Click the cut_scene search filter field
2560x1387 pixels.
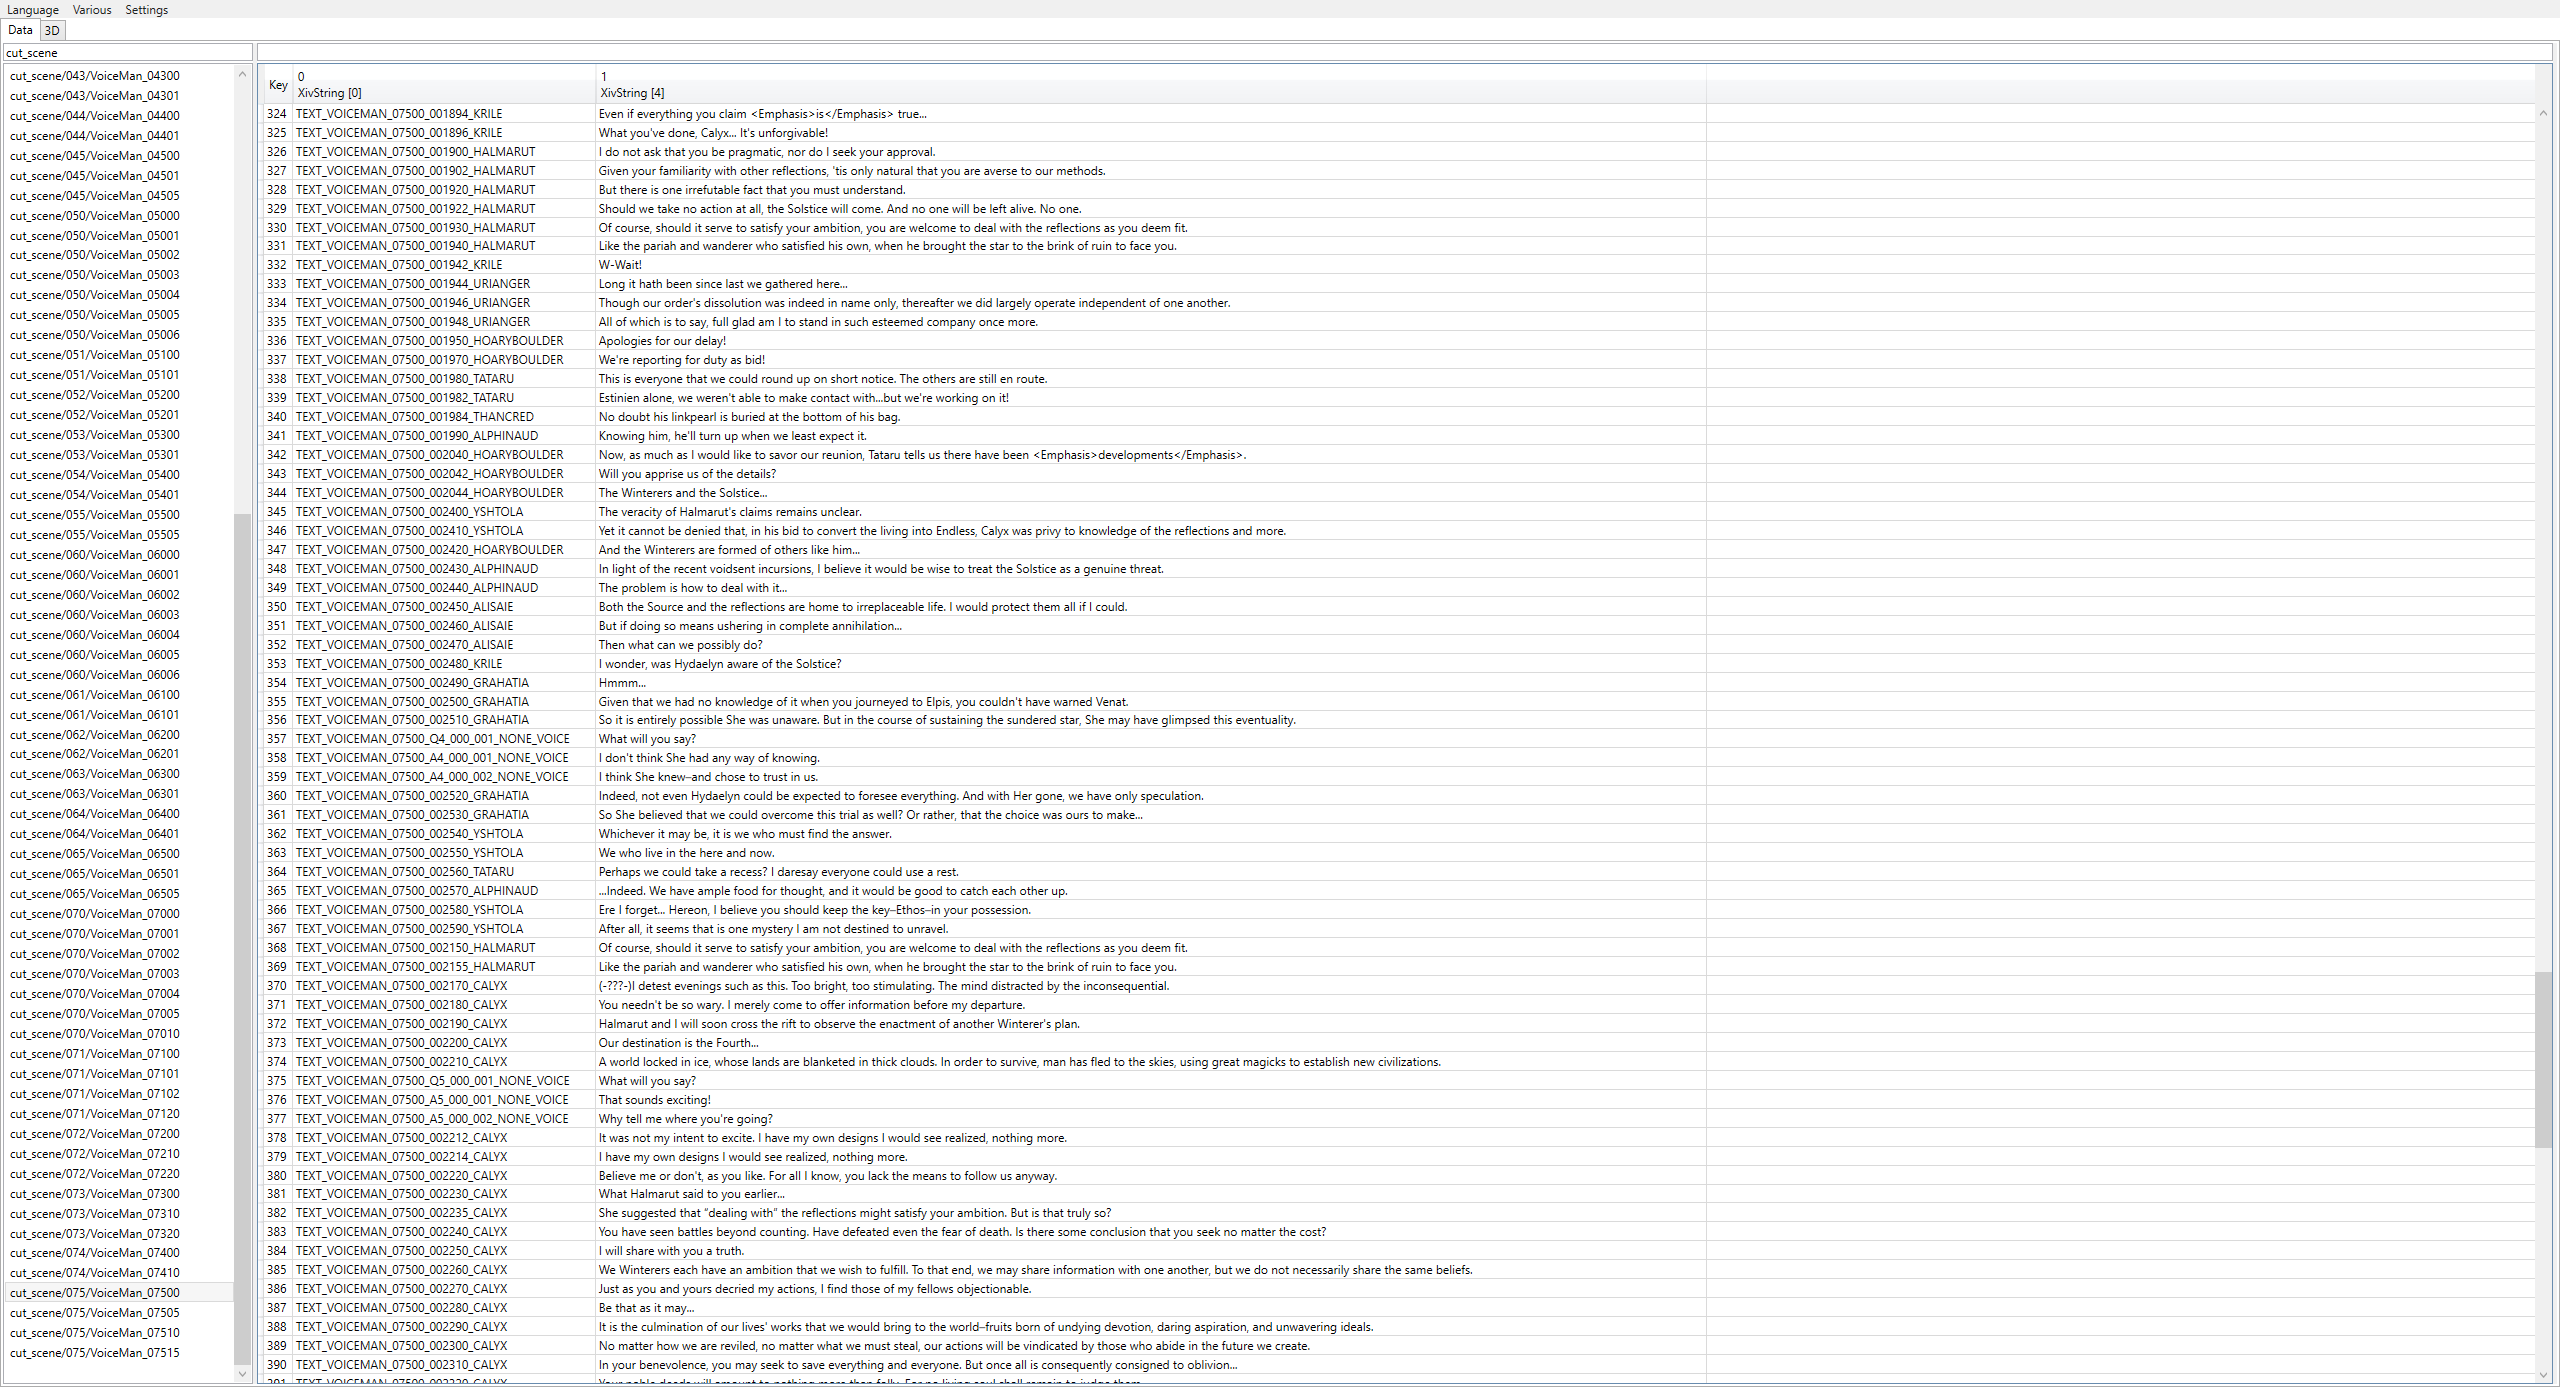pos(127,53)
